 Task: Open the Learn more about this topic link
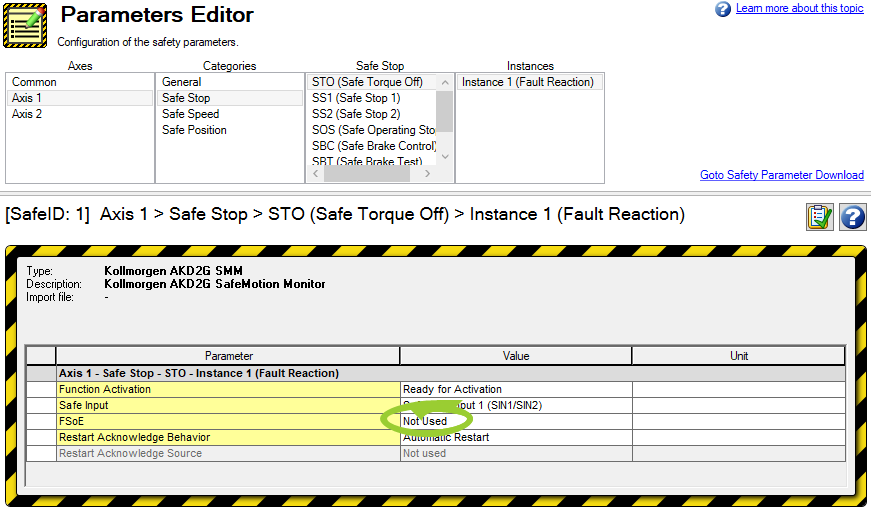pyautogui.click(x=799, y=8)
